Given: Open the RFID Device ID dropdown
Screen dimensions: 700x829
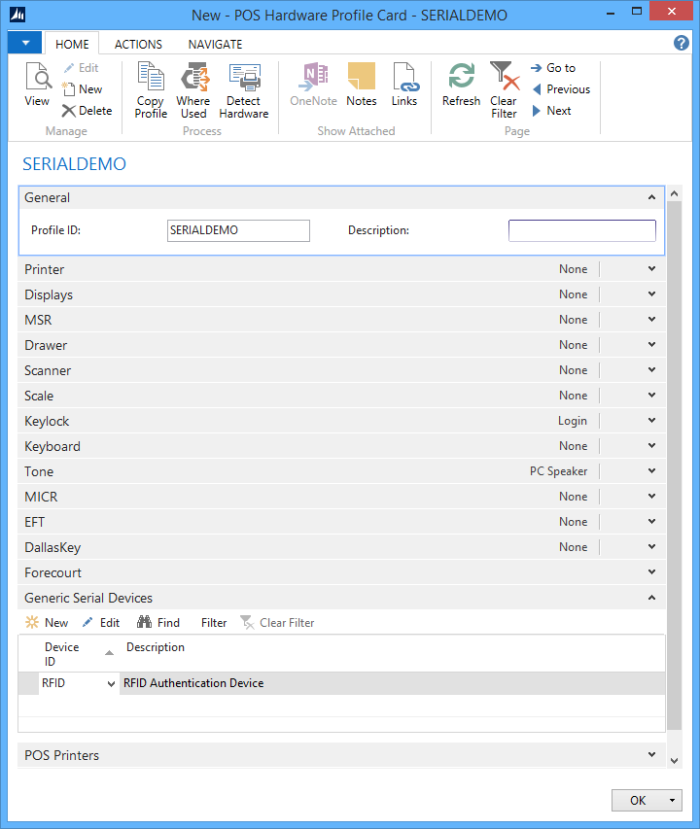Looking at the screenshot, I should (x=110, y=684).
